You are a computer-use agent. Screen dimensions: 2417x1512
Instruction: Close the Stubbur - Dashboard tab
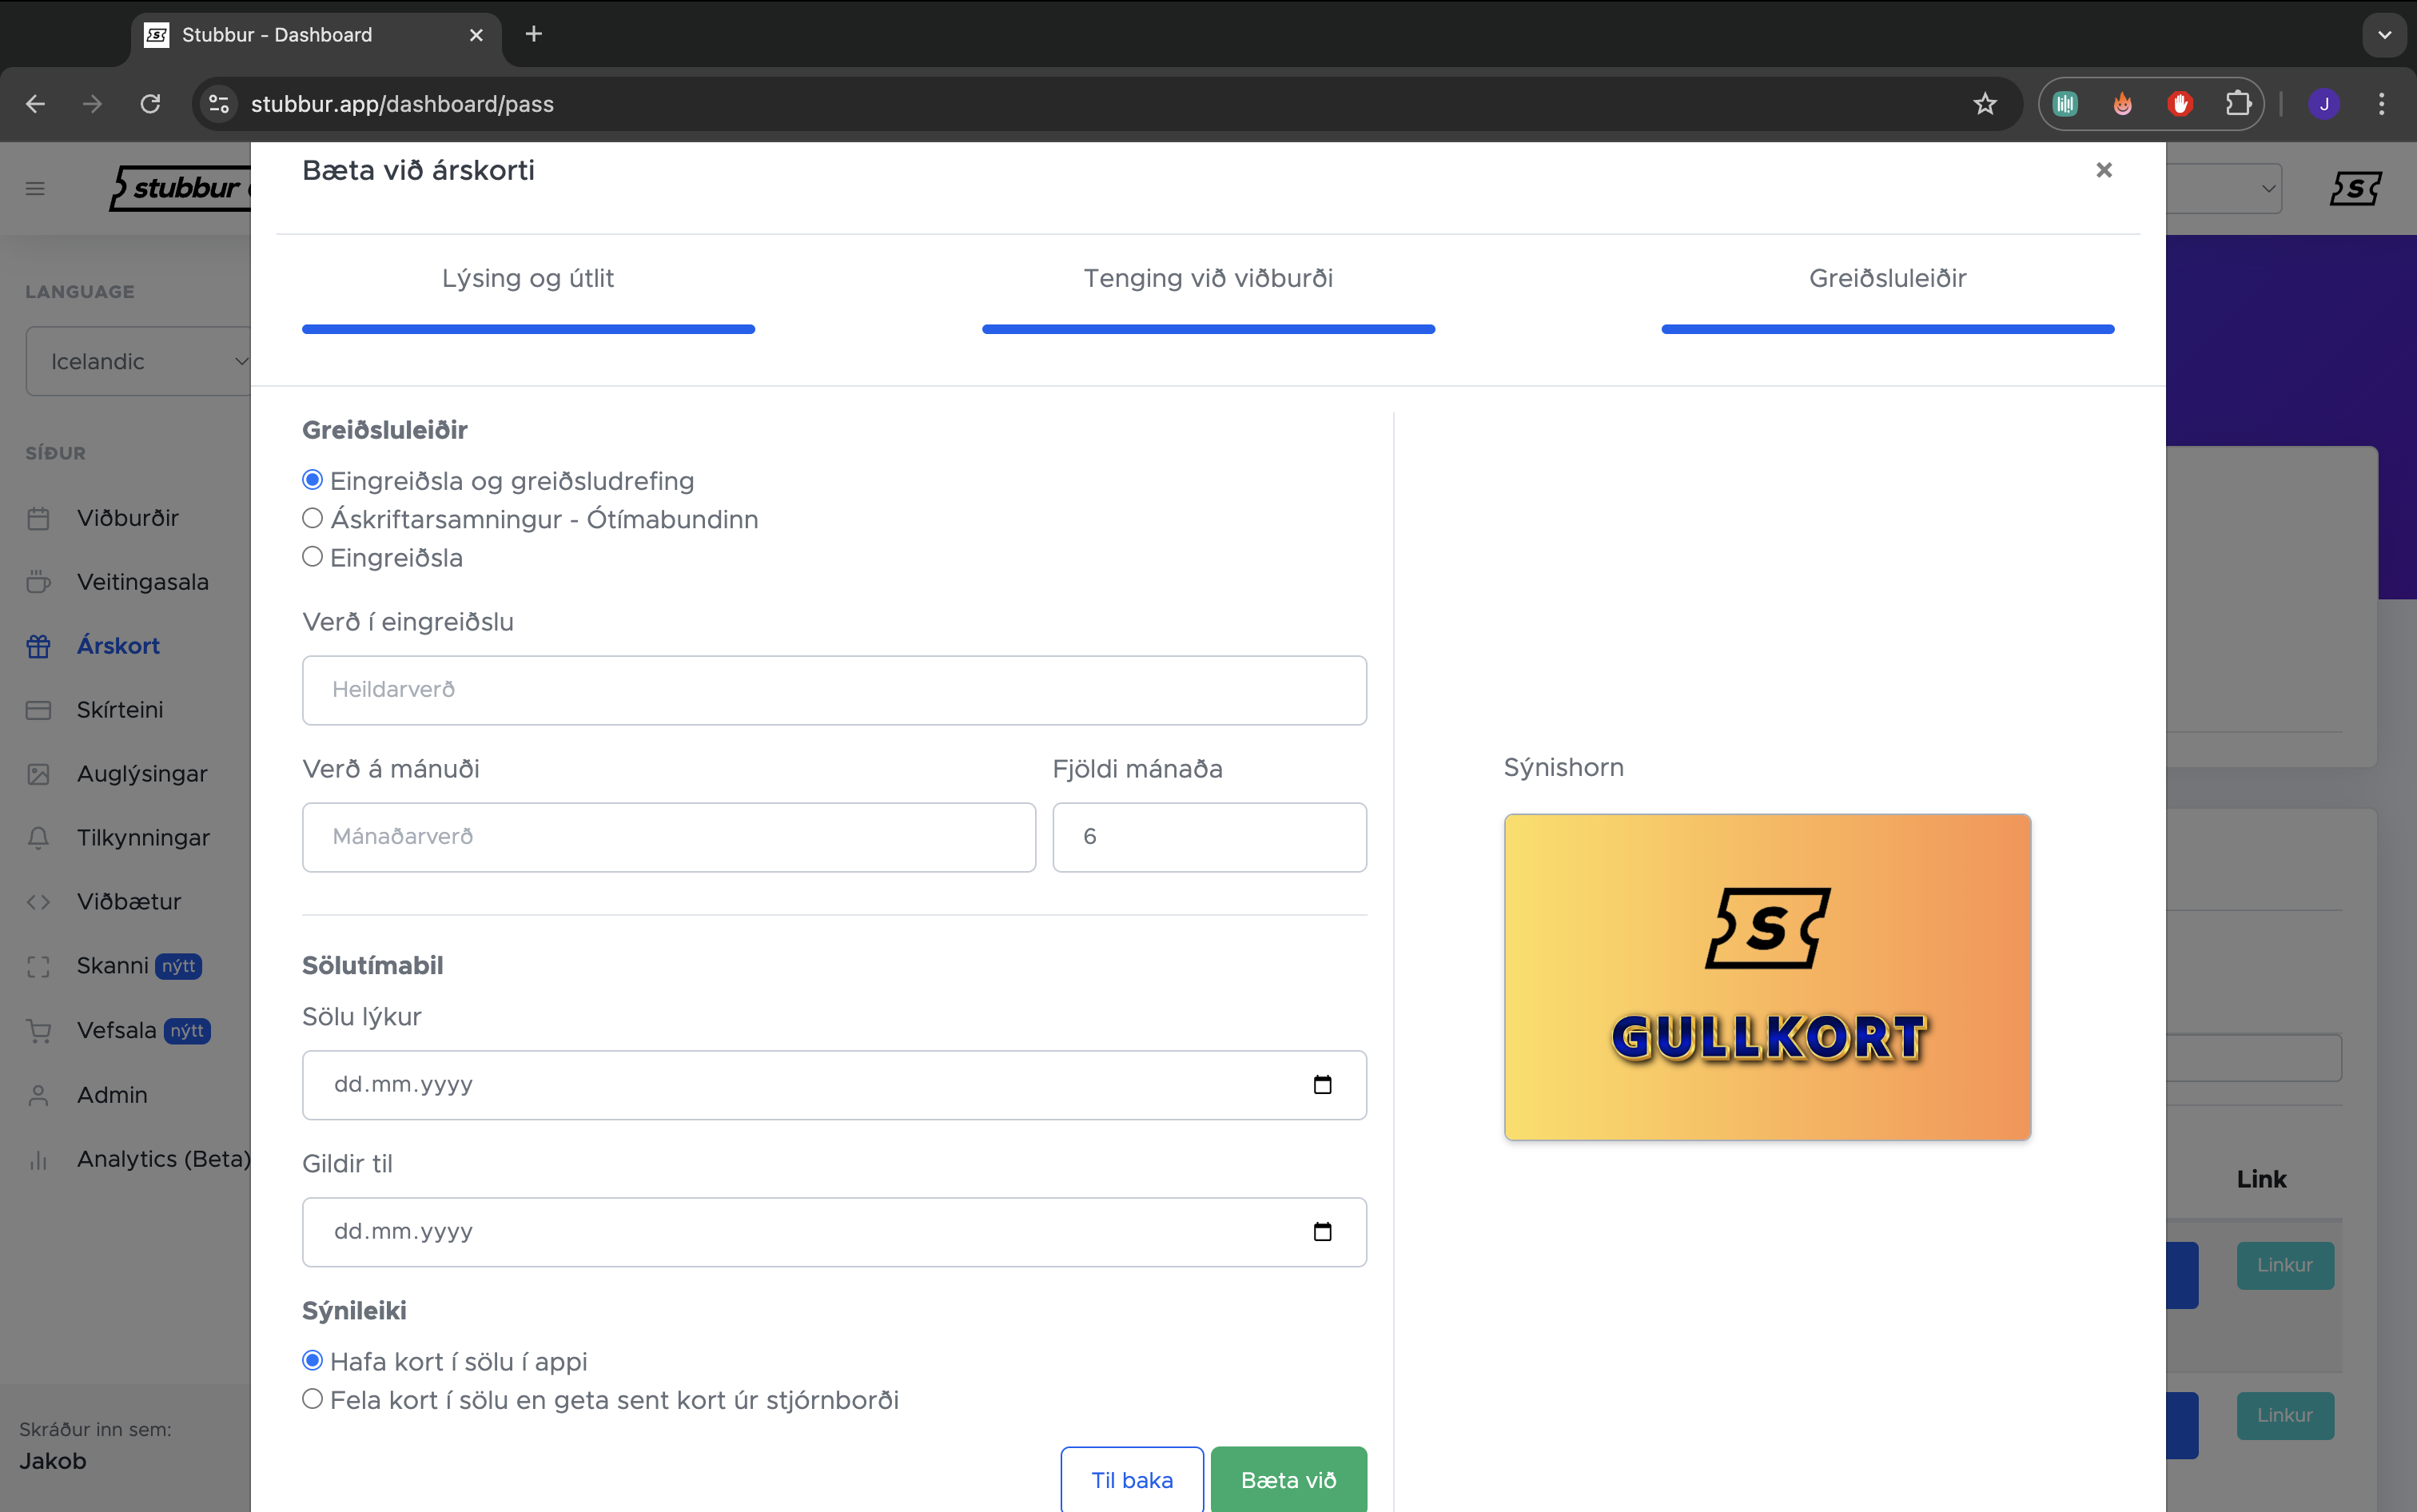coord(476,35)
